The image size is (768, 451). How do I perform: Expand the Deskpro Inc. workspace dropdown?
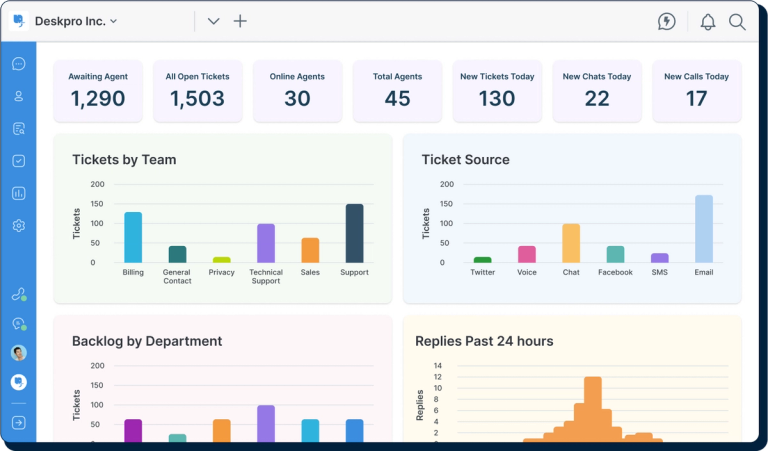[x=76, y=21]
